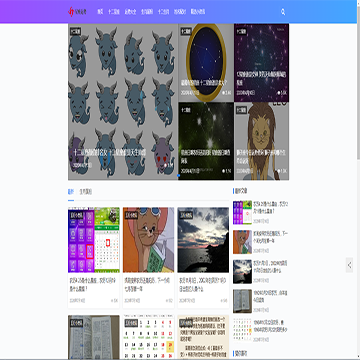Open the beige text paragraph article in second row
Image resolution: width=360 pixels, height=360 pixels.
click(x=203, y=337)
